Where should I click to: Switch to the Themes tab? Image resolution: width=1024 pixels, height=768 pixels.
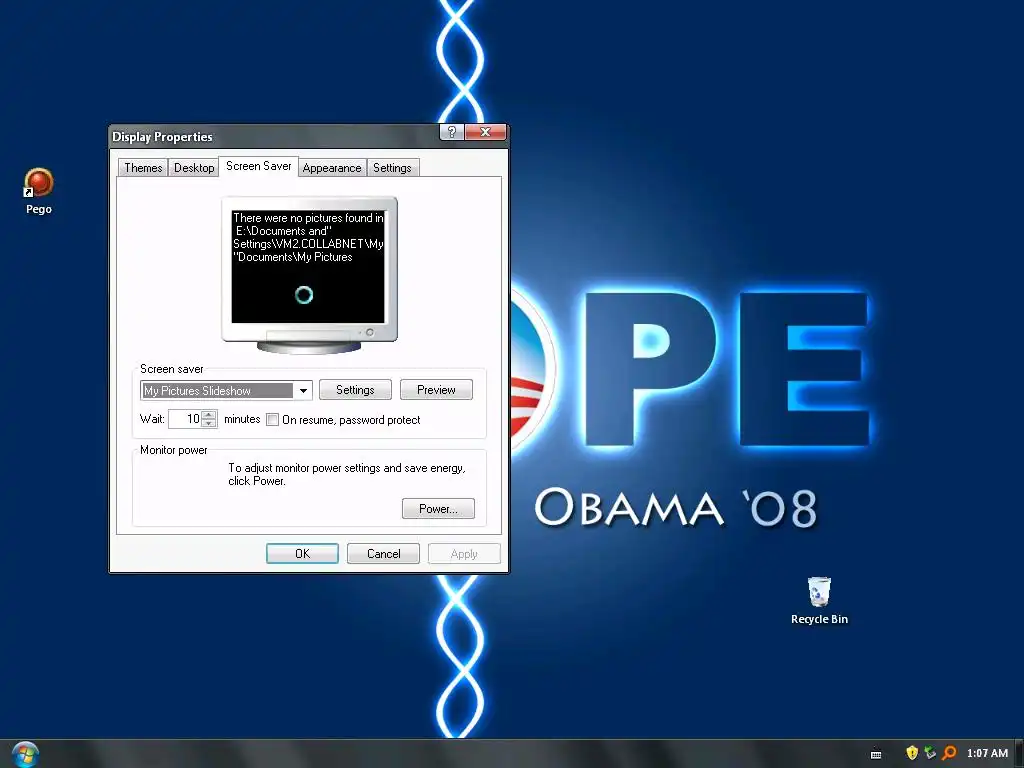coord(143,168)
